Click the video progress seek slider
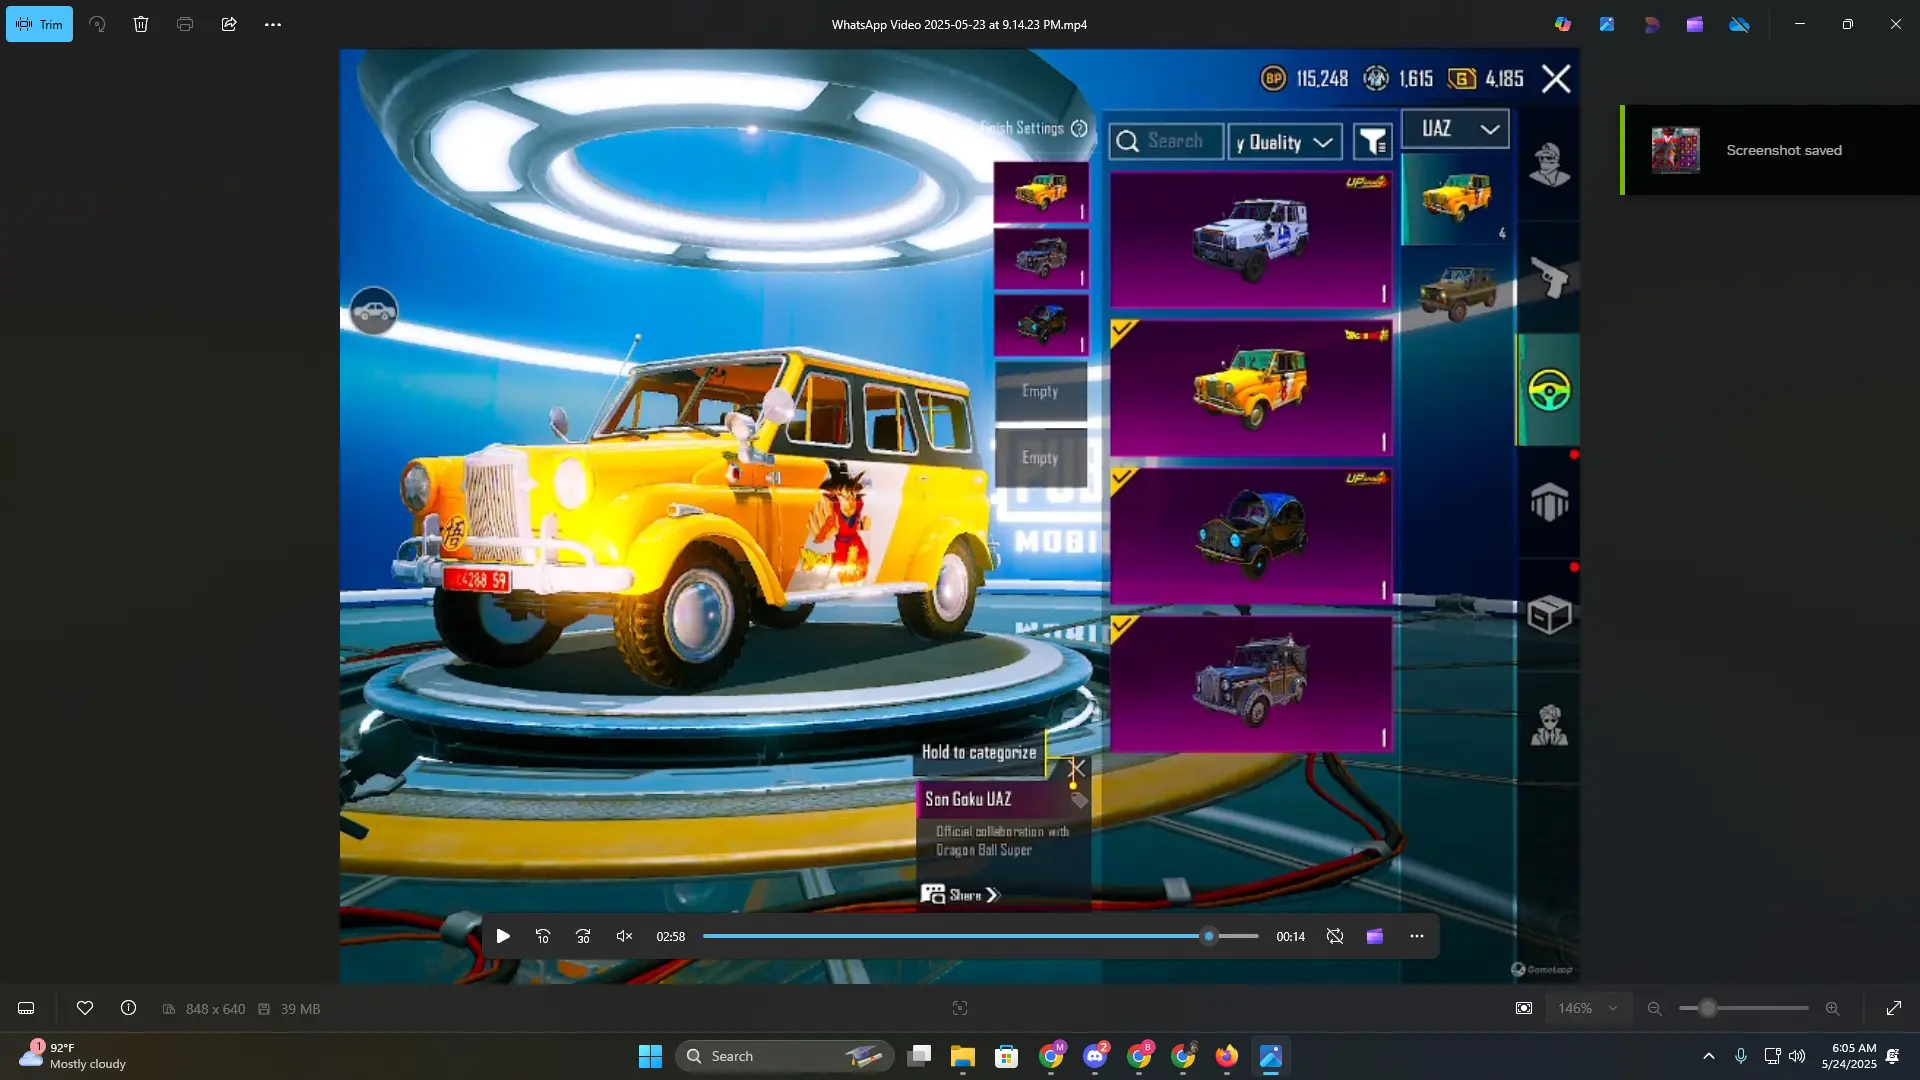The height and width of the screenshot is (1080, 1920). pos(980,936)
